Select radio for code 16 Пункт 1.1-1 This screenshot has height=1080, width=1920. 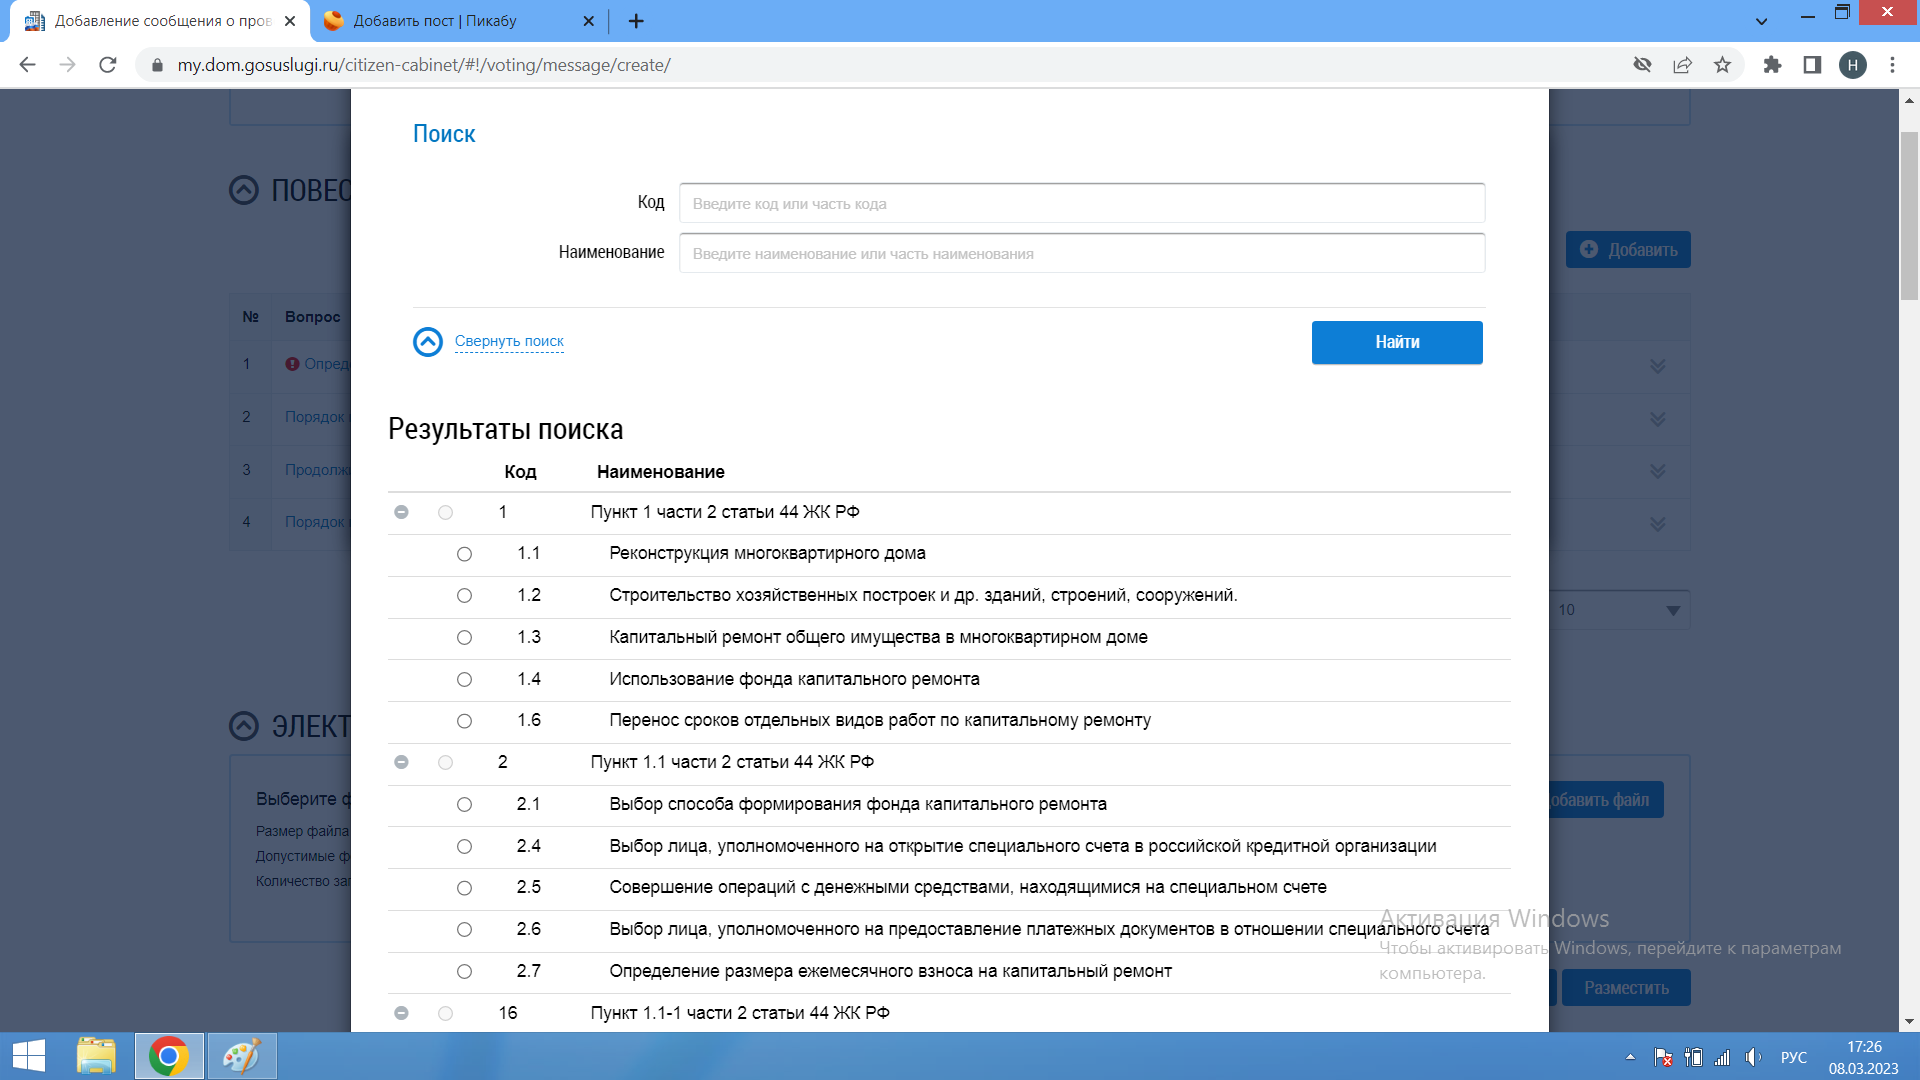coord(445,1014)
